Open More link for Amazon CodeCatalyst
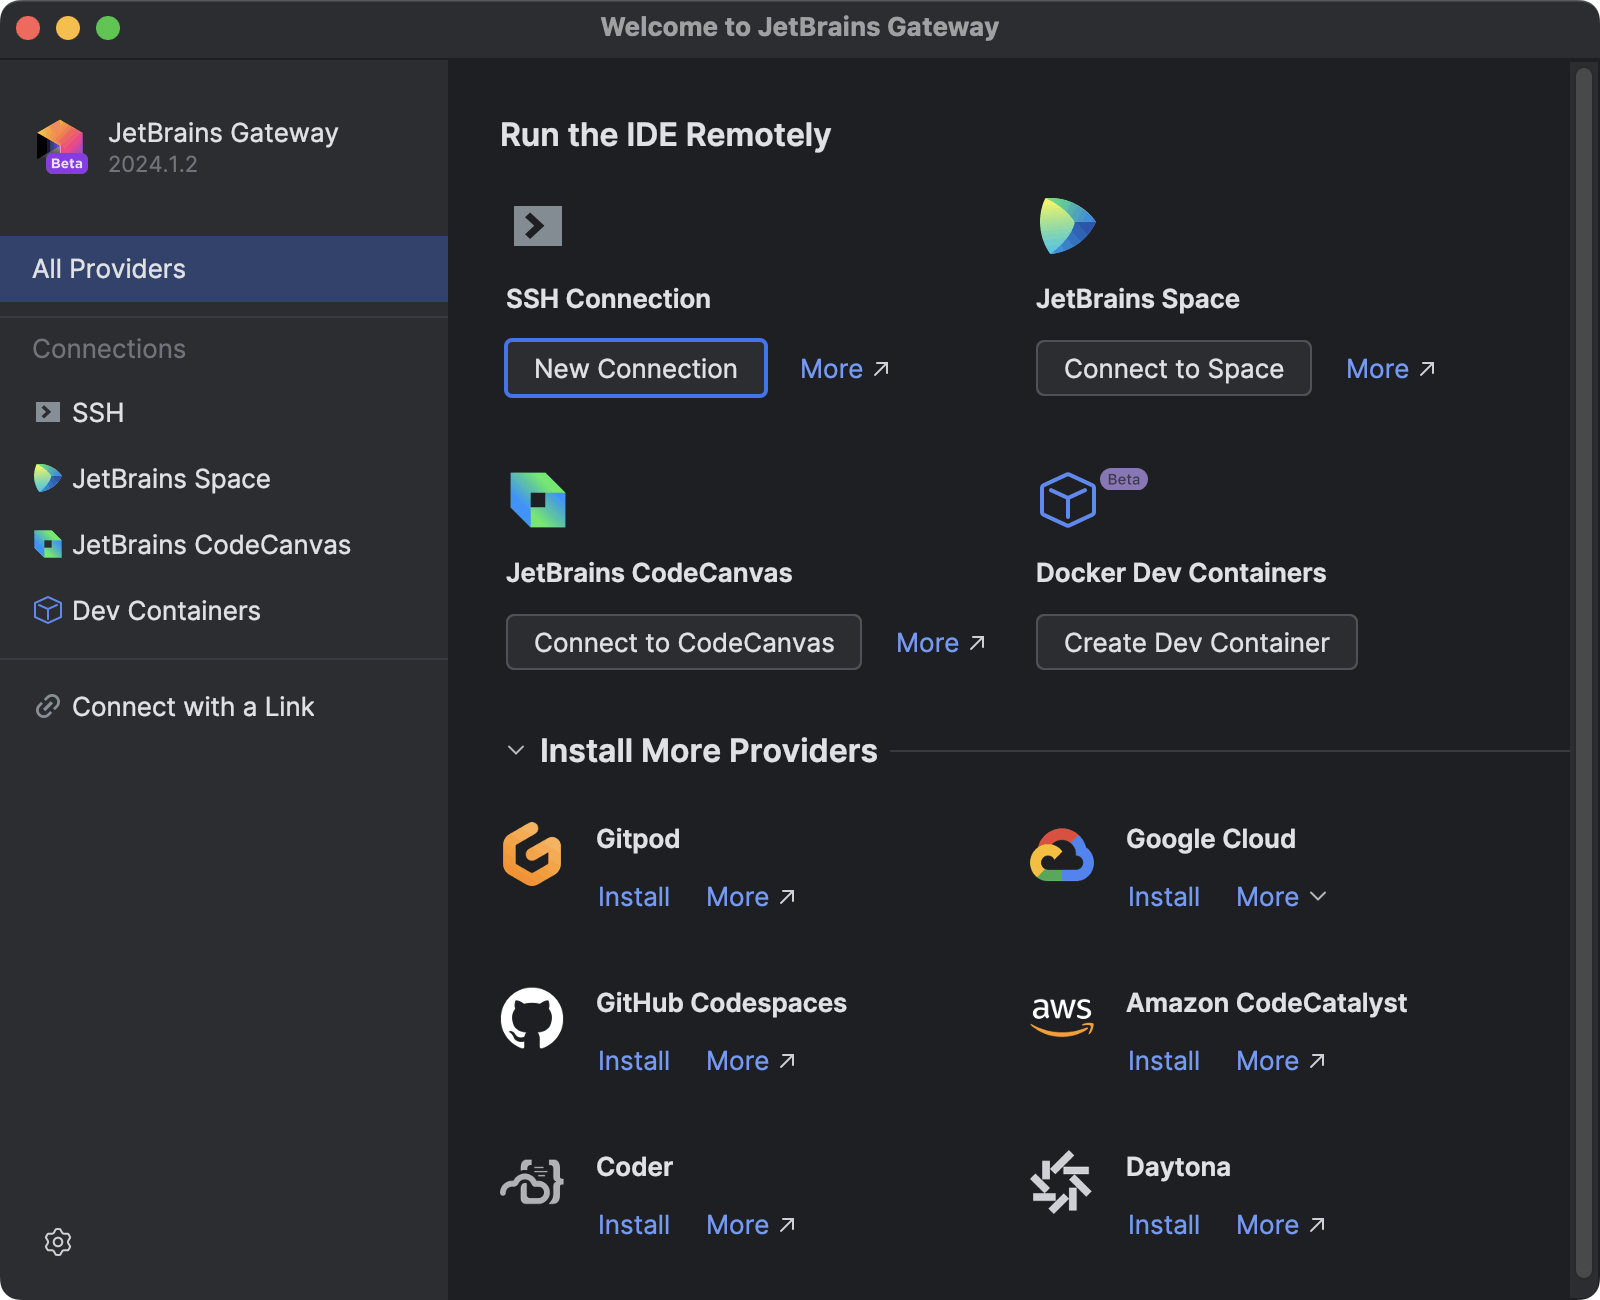This screenshot has height=1300, width=1600. pyautogui.click(x=1281, y=1061)
